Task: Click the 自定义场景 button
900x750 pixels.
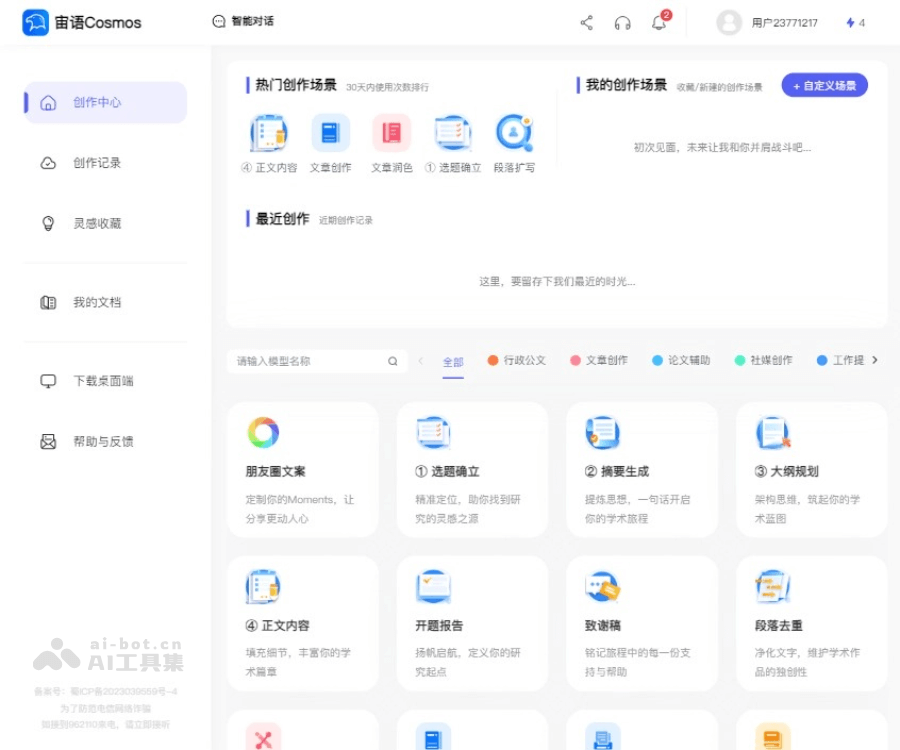Action: click(x=824, y=85)
